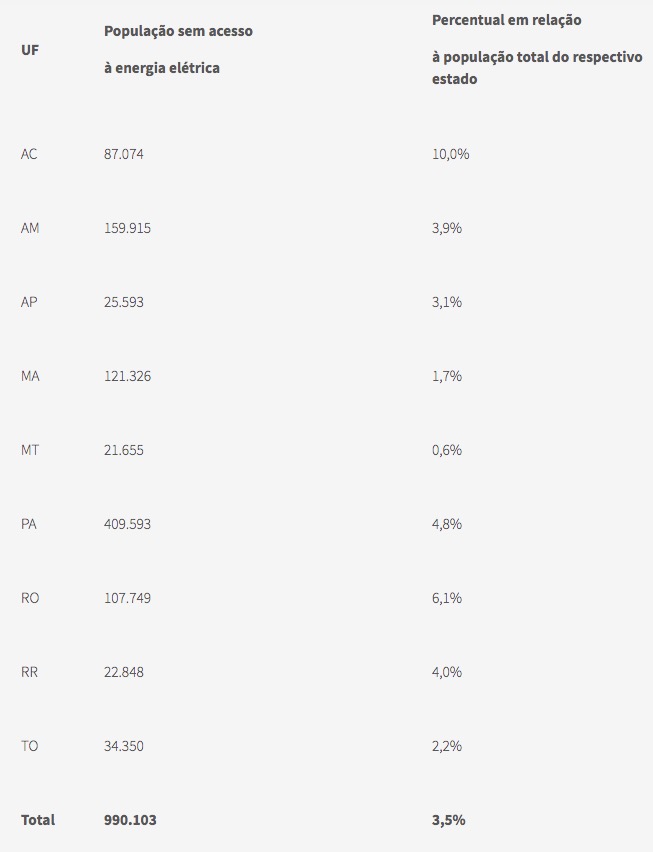Click the total population figure 990.103
This screenshot has width=653, height=852.
click(130, 820)
